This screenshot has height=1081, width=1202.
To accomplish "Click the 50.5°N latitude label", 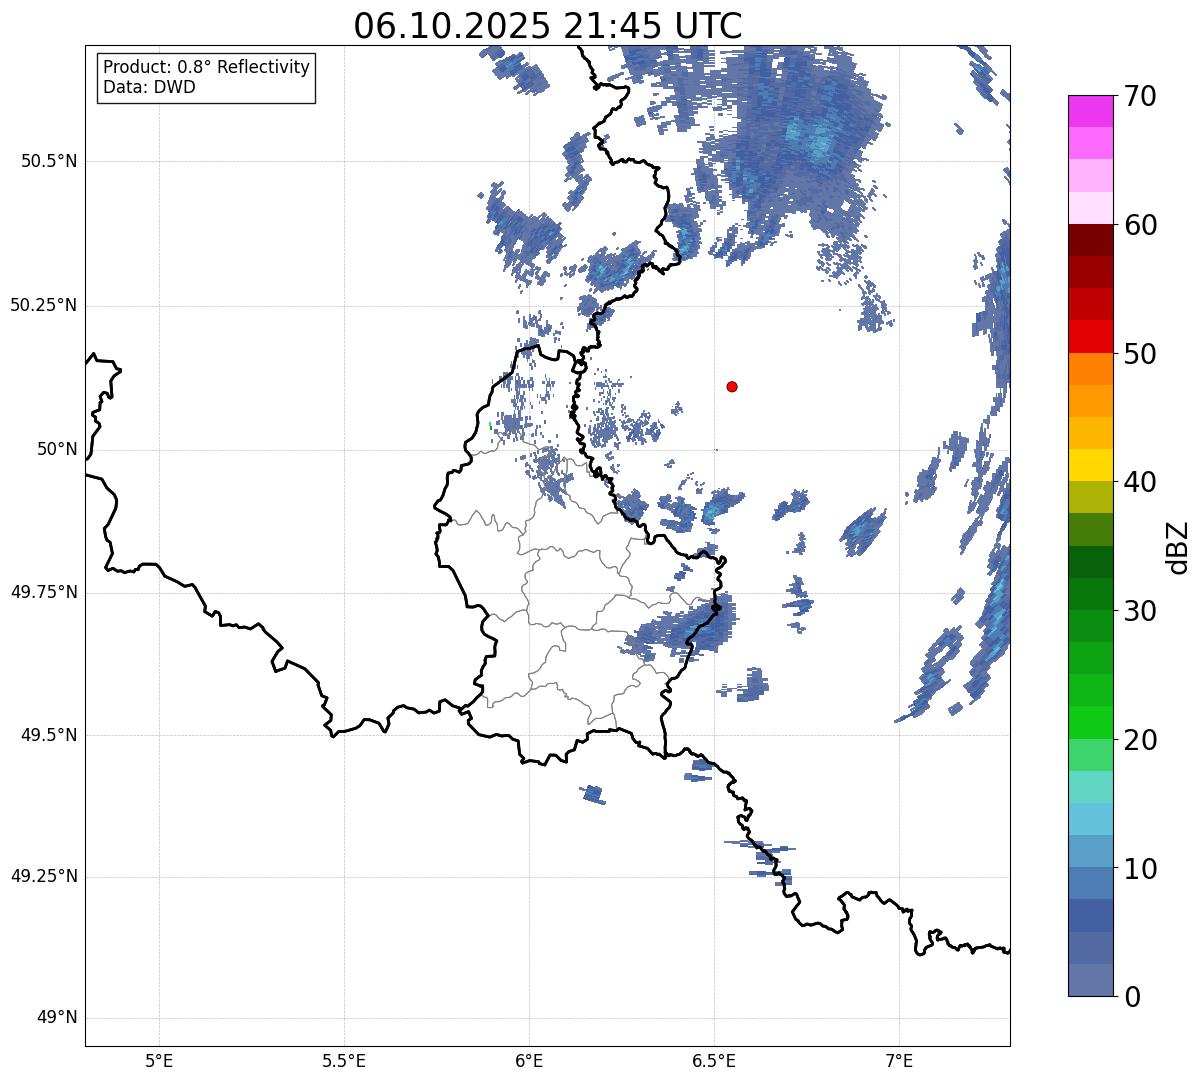I will [49, 161].
